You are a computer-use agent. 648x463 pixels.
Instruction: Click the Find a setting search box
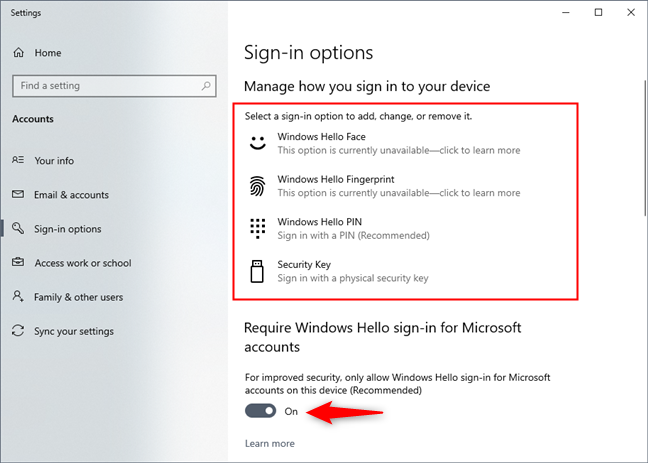(x=114, y=86)
